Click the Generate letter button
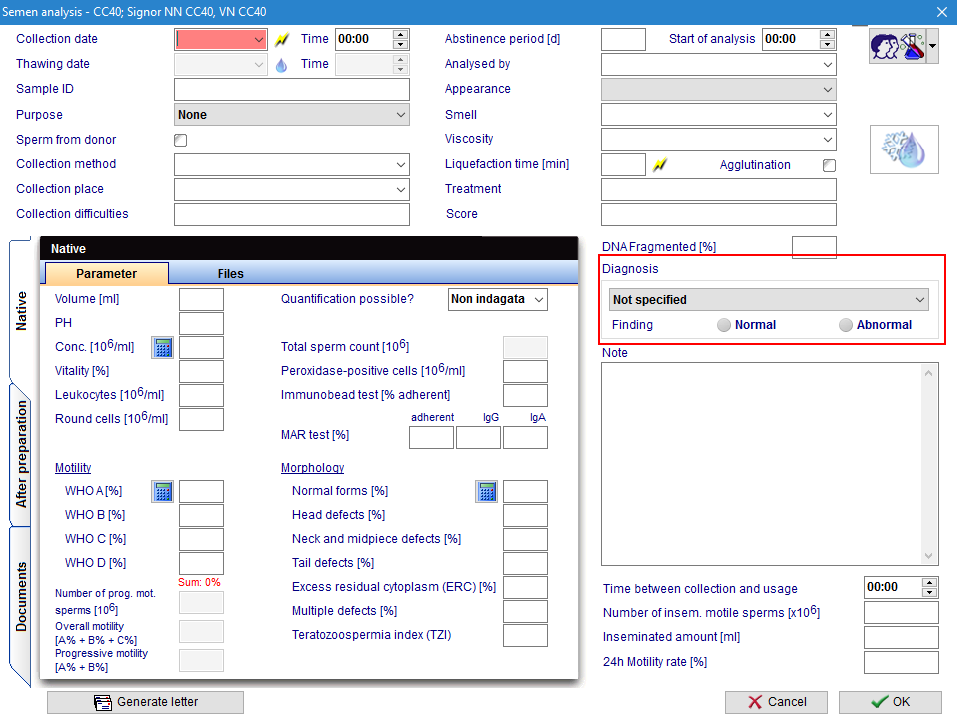The image size is (957, 723). click(145, 702)
